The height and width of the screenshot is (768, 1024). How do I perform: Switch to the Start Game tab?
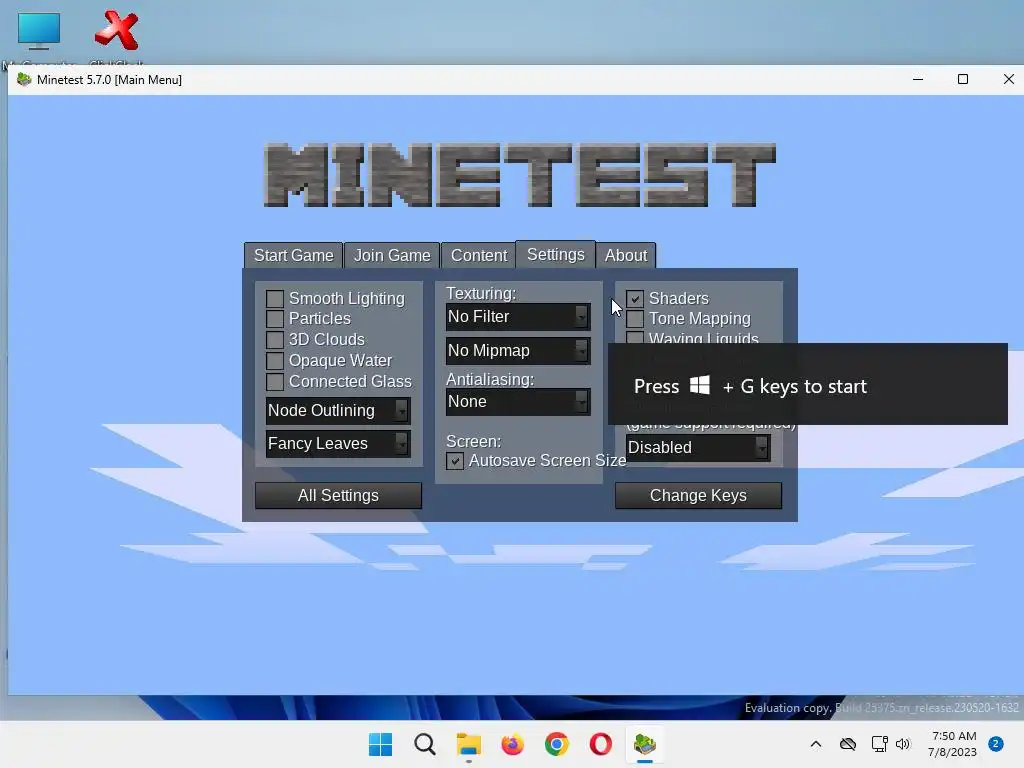point(293,255)
